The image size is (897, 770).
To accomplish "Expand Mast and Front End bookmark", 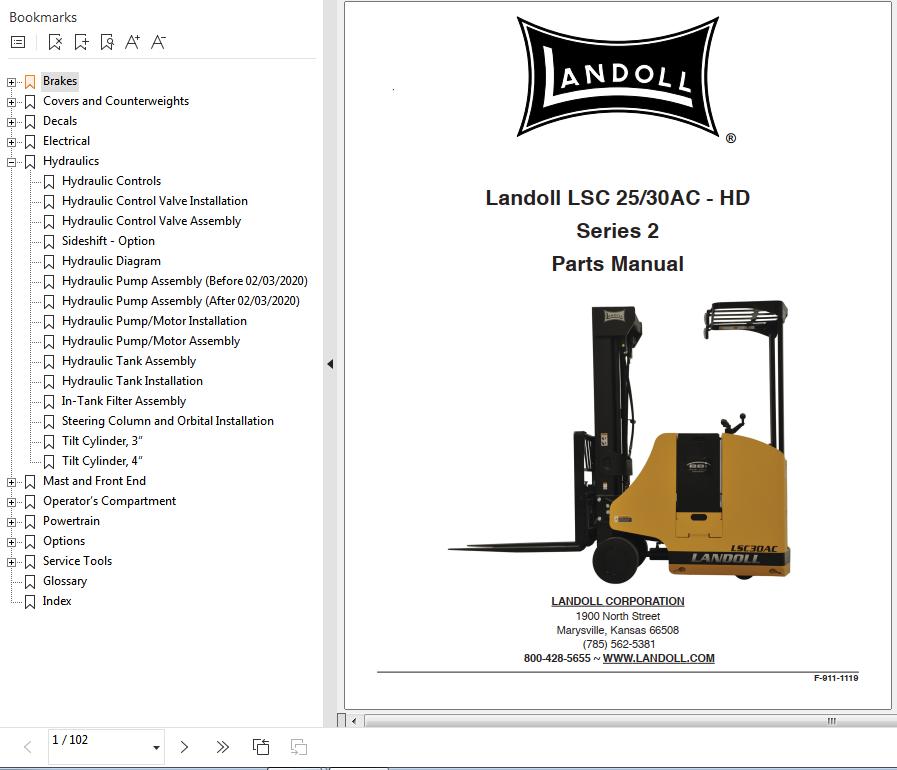I will click(11, 482).
